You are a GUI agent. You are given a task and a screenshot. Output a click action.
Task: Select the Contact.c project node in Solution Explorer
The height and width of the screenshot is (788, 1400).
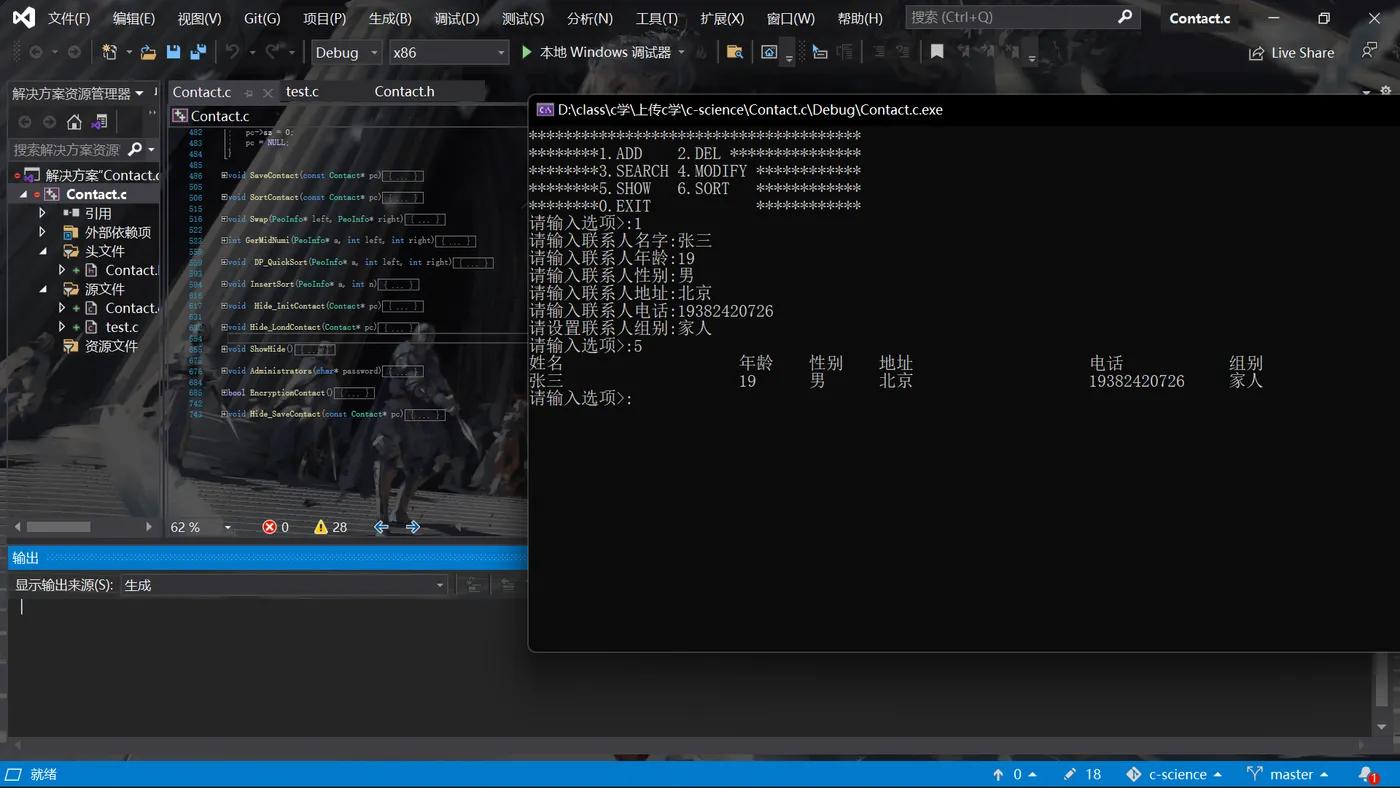[x=96, y=194]
